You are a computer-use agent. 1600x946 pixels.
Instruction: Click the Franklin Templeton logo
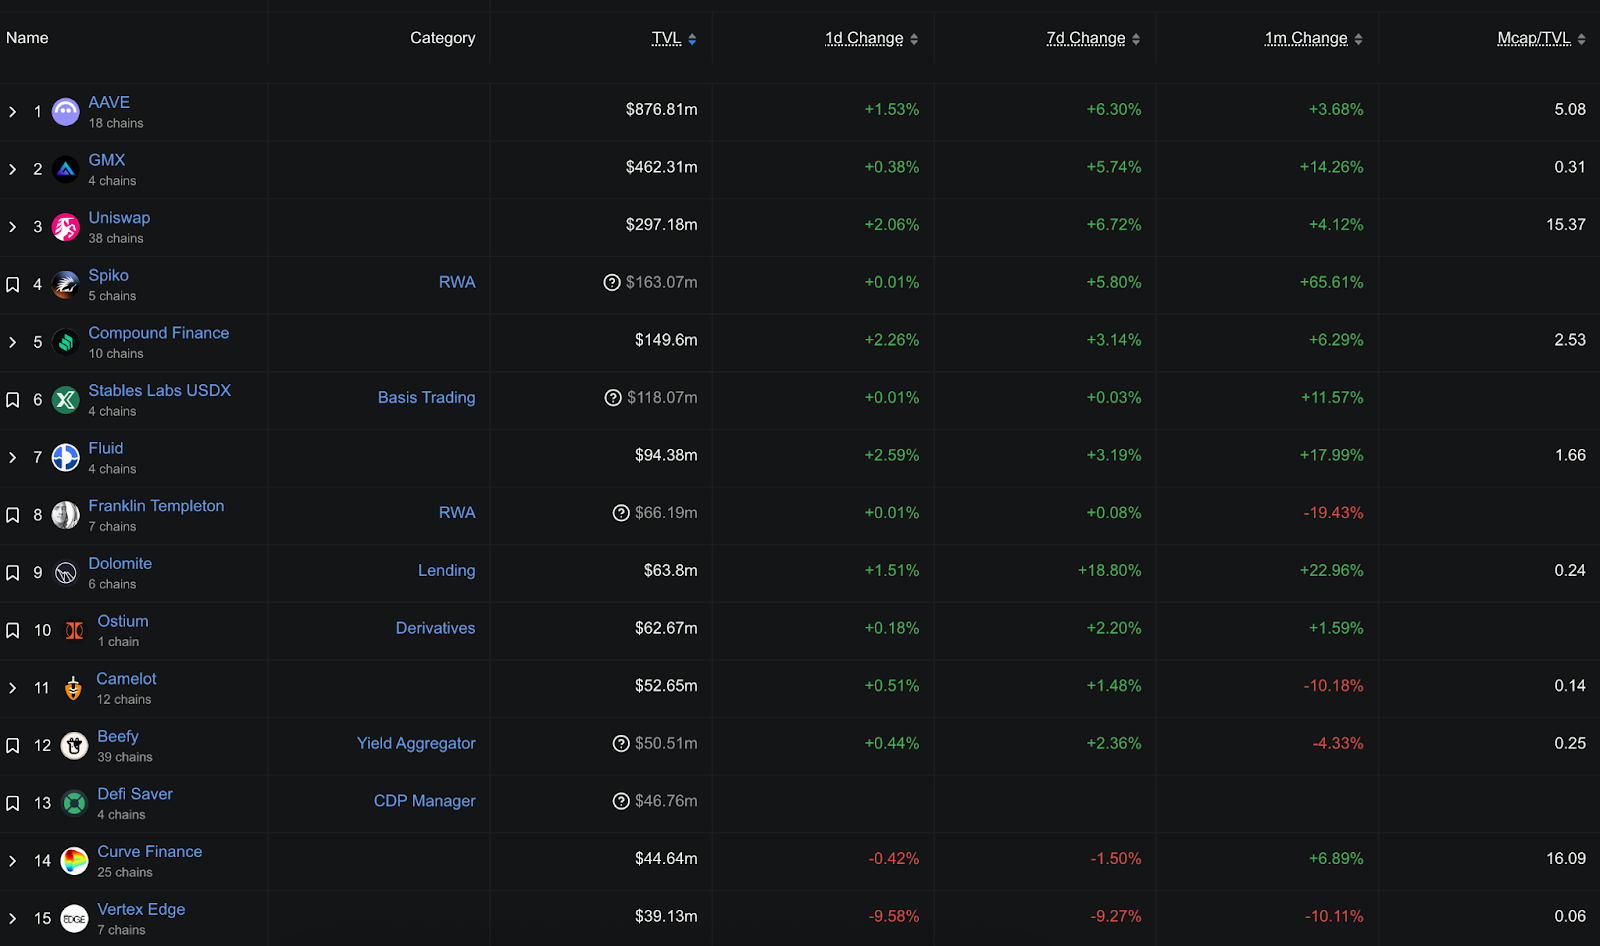coord(66,515)
